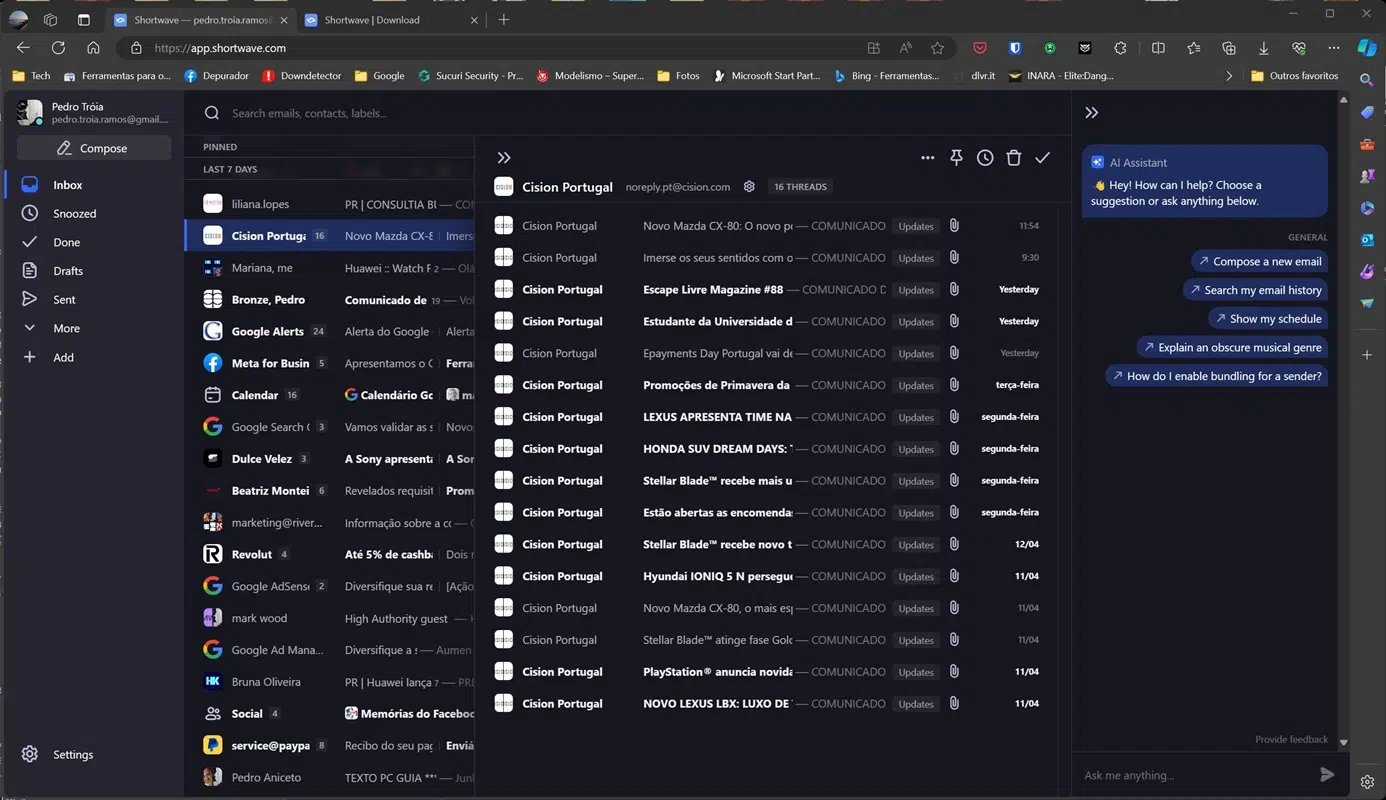
Task: Click the Updates label on 'PlayStation® anuncia' email
Action: [x=916, y=672]
